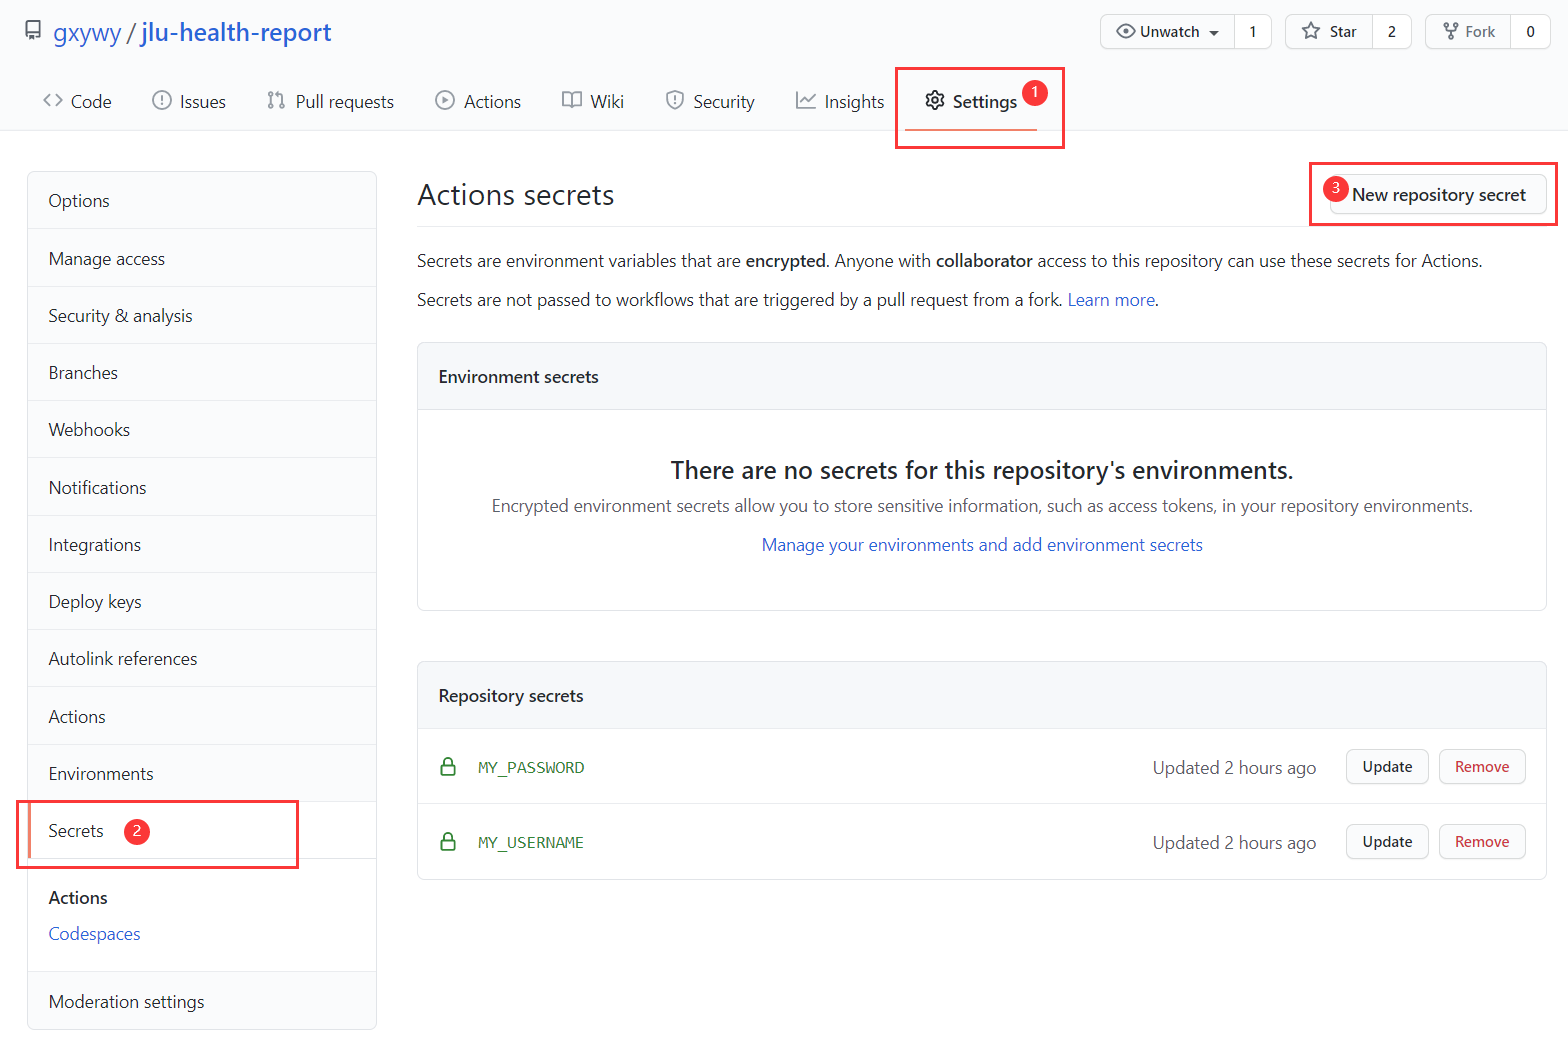
Task: Click the watchers count 1
Action: coord(1252,32)
